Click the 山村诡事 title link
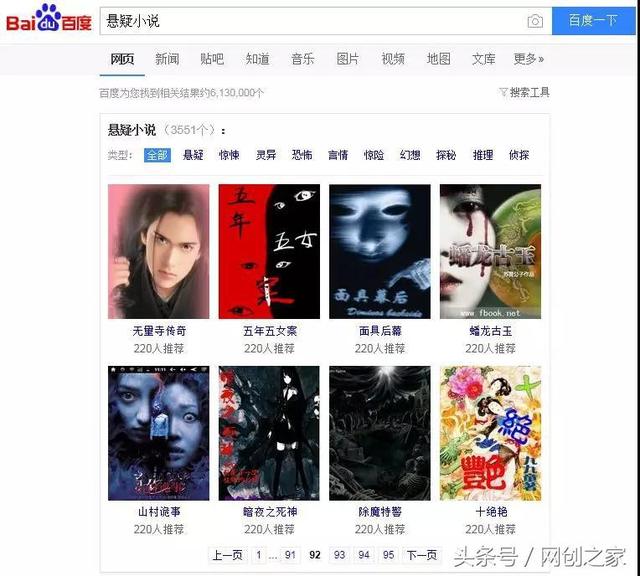This screenshot has width=640, height=576. click(159, 512)
